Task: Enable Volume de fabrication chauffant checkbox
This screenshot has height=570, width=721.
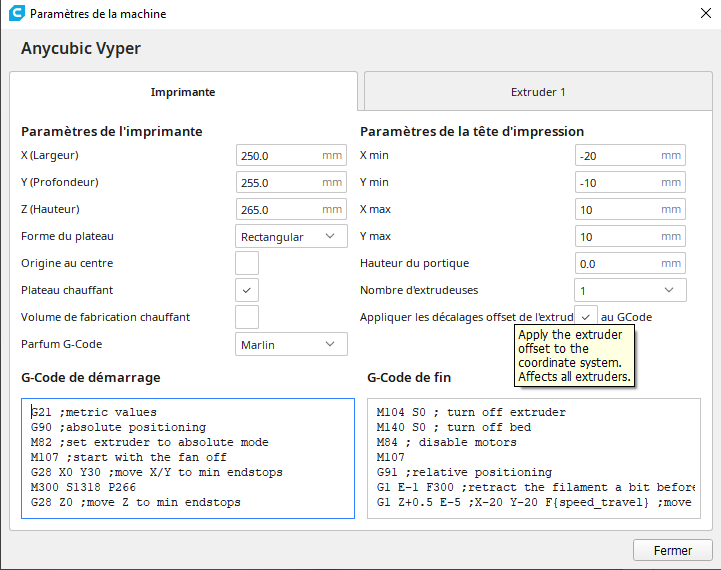Action: pyautogui.click(x=247, y=317)
